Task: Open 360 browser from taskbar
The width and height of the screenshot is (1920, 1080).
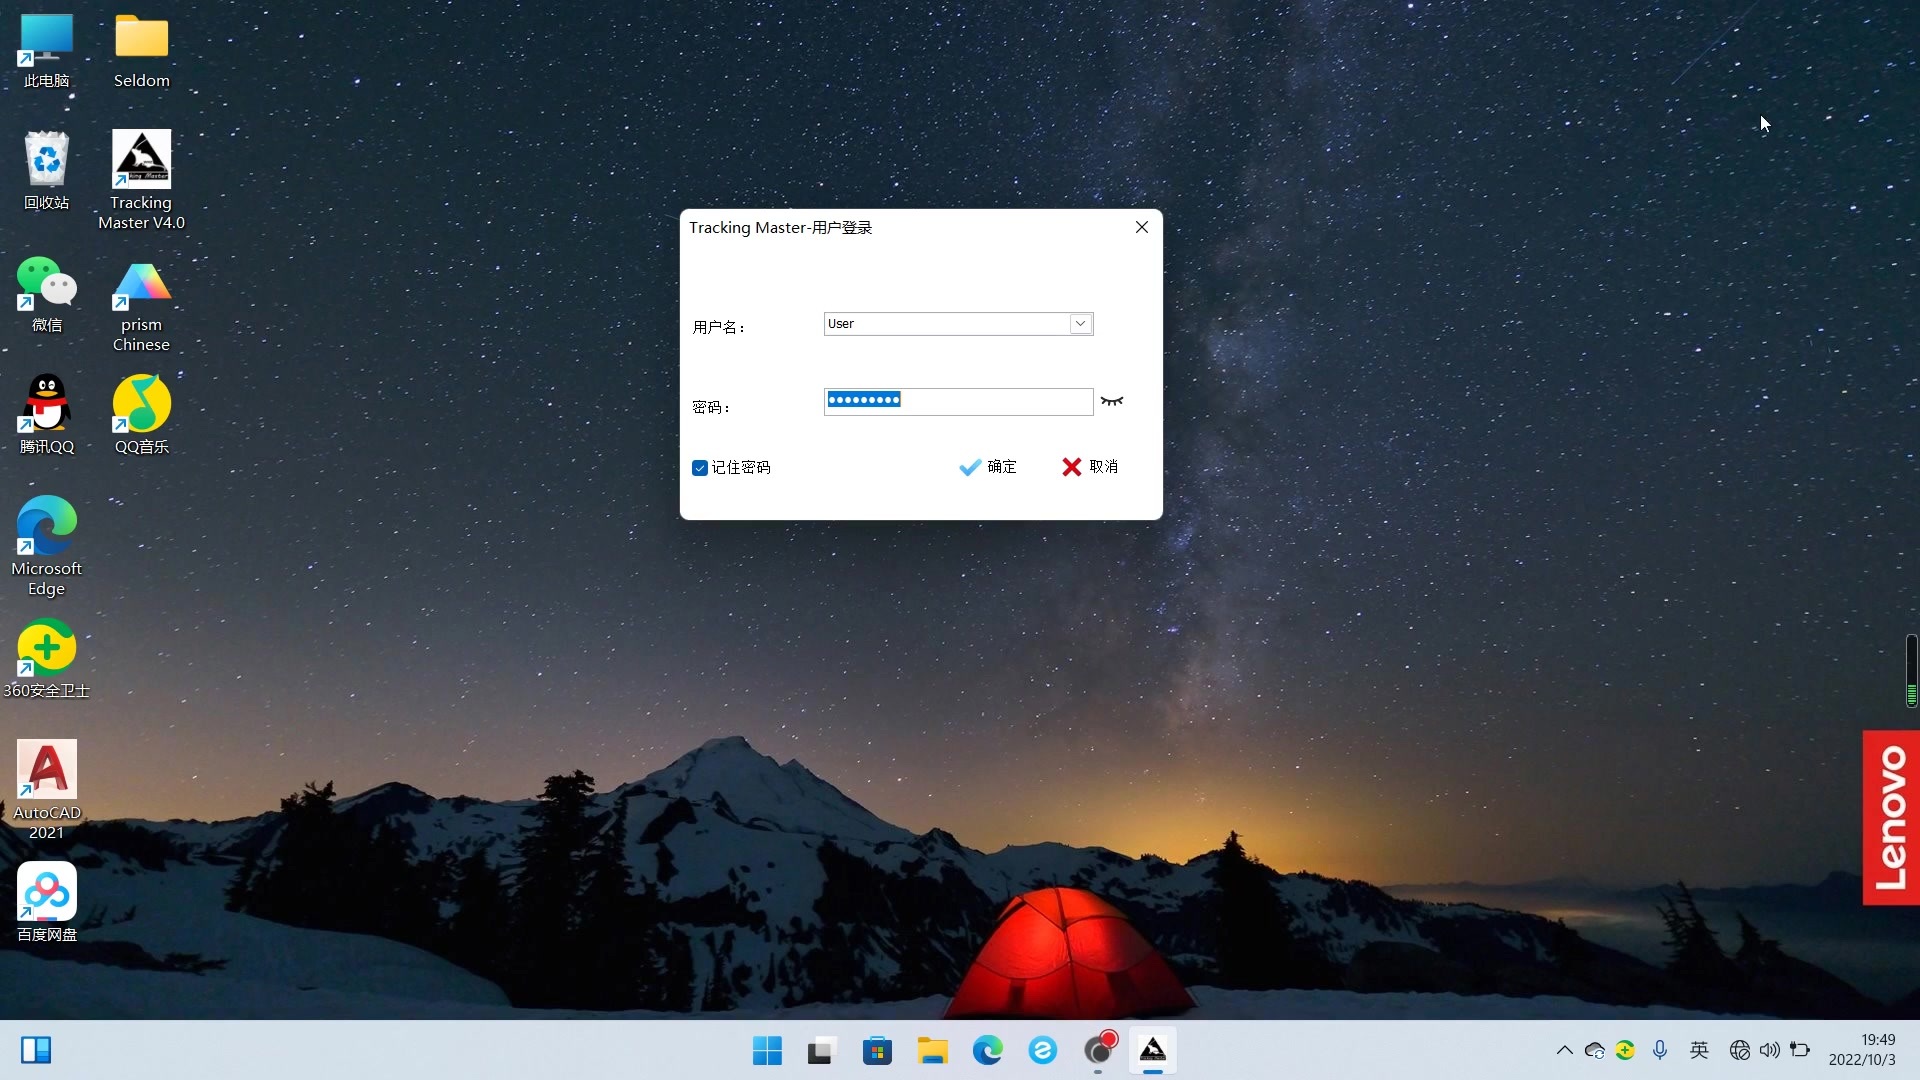Action: coord(1042,1050)
